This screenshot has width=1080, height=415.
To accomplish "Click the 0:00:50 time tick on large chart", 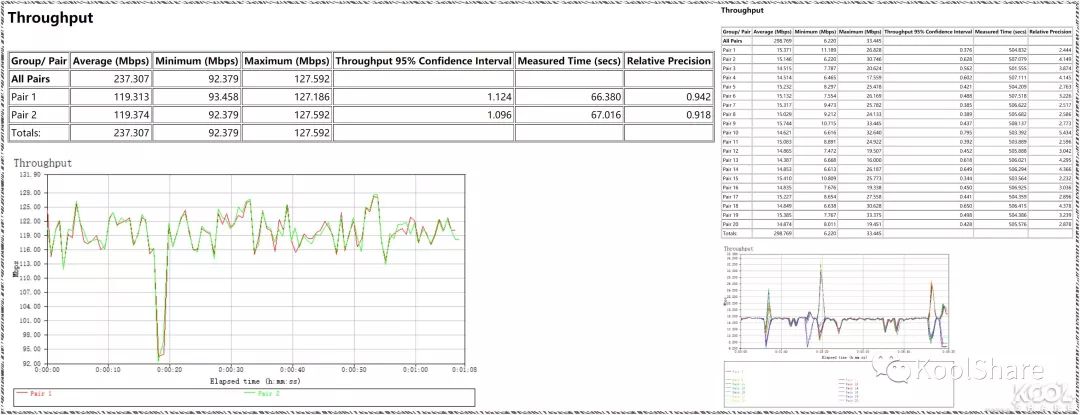I will [x=354, y=370].
